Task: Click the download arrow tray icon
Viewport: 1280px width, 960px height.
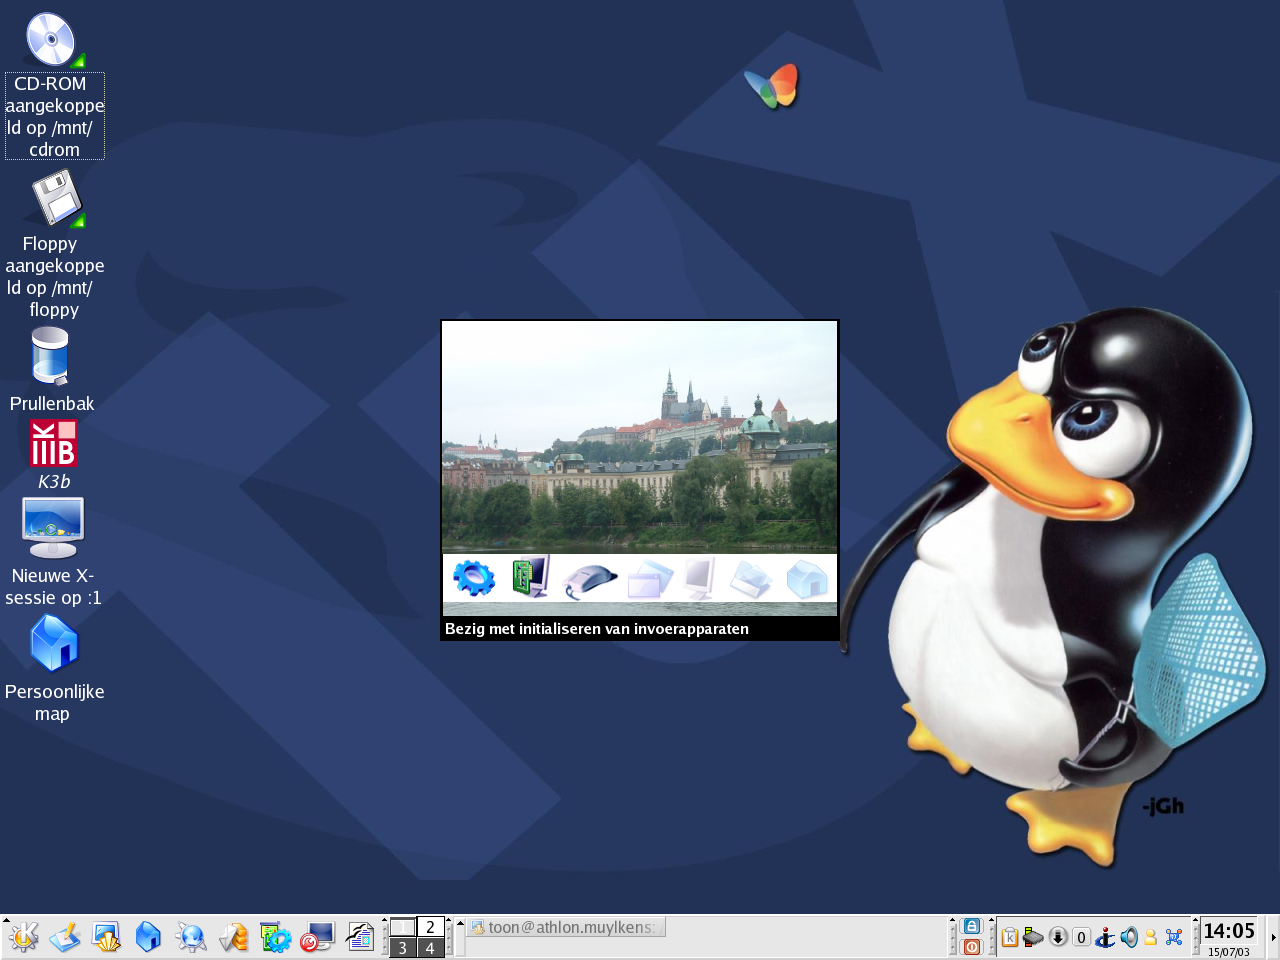Action: [1058, 937]
